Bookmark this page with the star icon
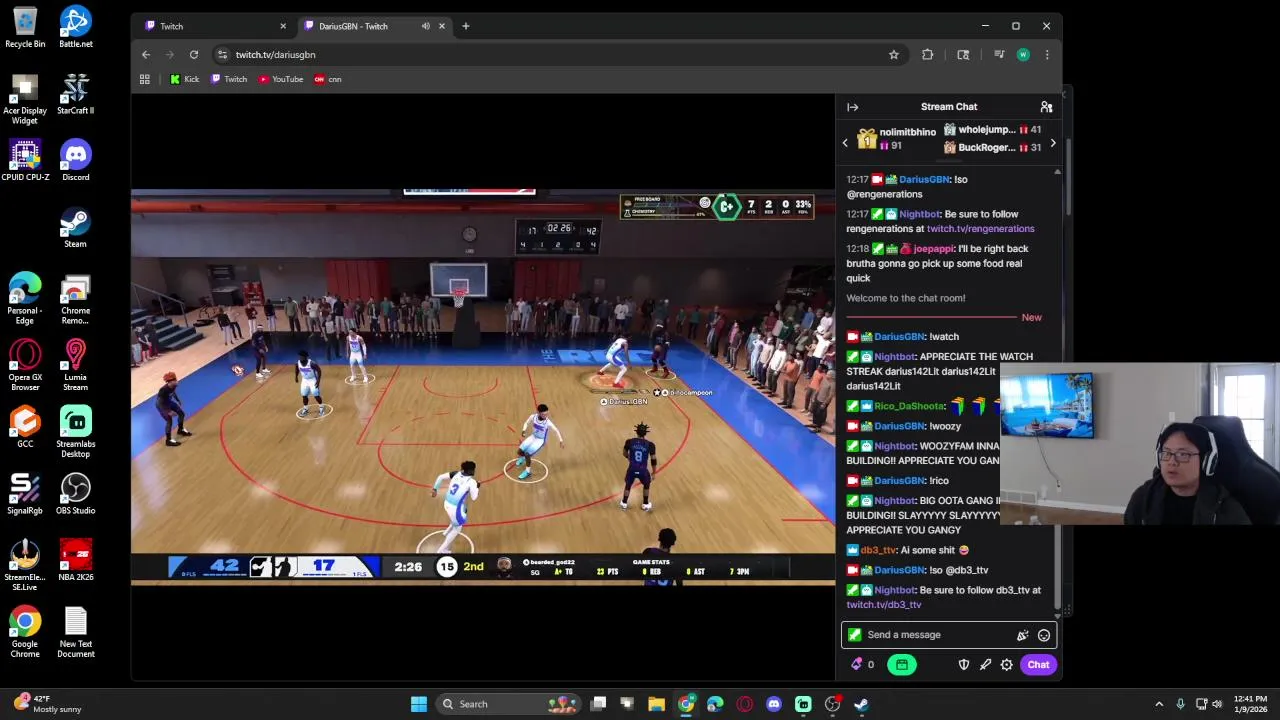 [894, 55]
